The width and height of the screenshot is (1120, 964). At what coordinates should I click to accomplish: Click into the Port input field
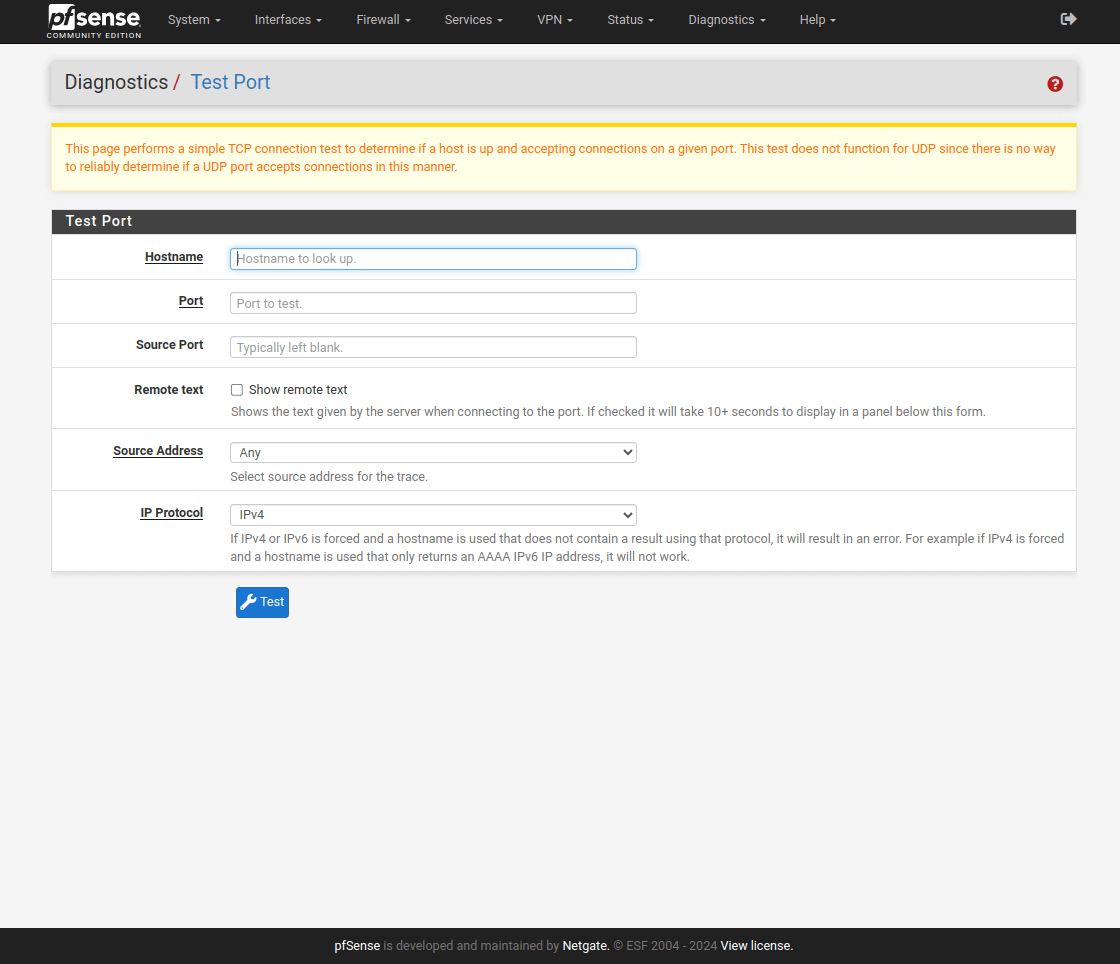(x=433, y=303)
